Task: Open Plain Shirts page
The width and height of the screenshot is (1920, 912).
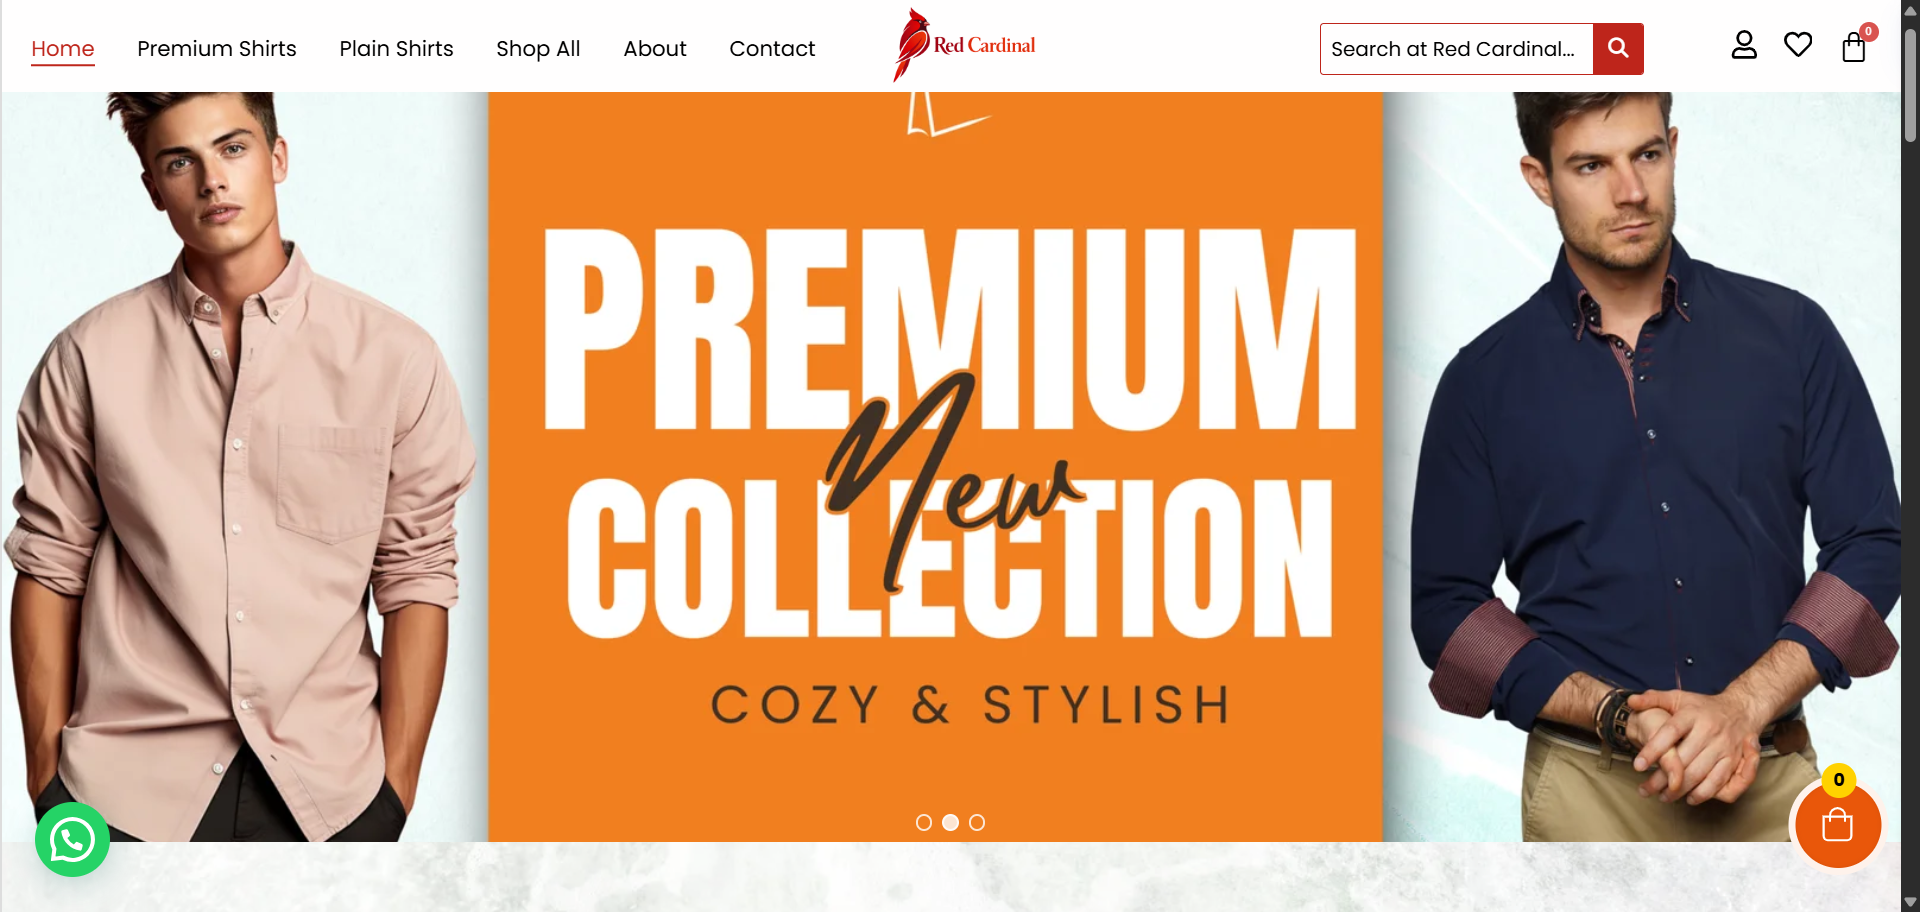Action: (x=396, y=49)
